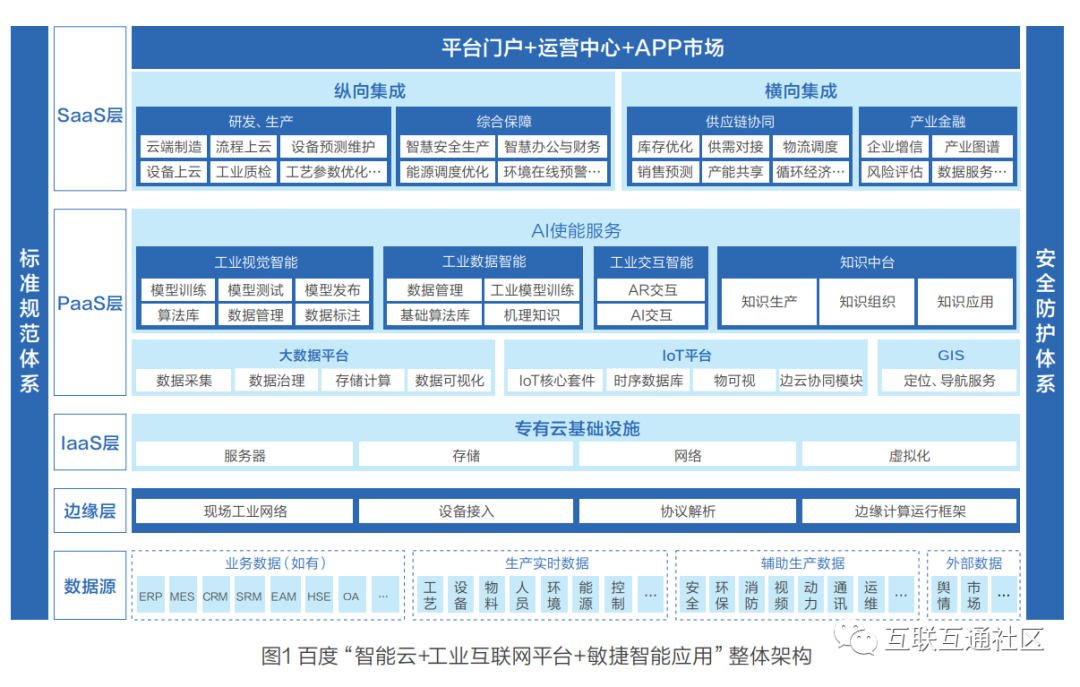Select the PaaS层 label box
Viewport: 1080px width, 687px height.
(x=90, y=303)
